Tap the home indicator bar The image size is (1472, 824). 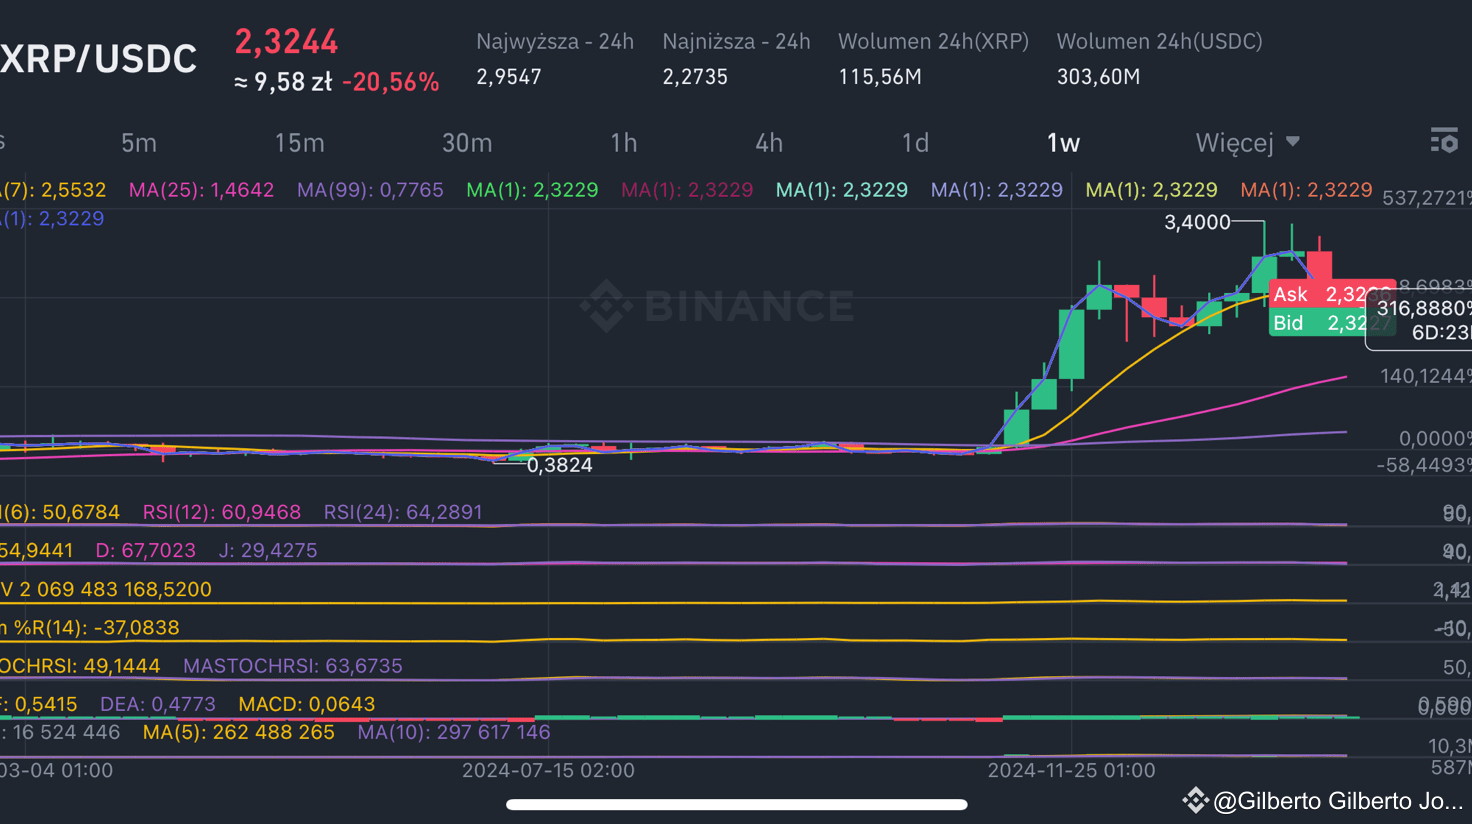[737, 804]
